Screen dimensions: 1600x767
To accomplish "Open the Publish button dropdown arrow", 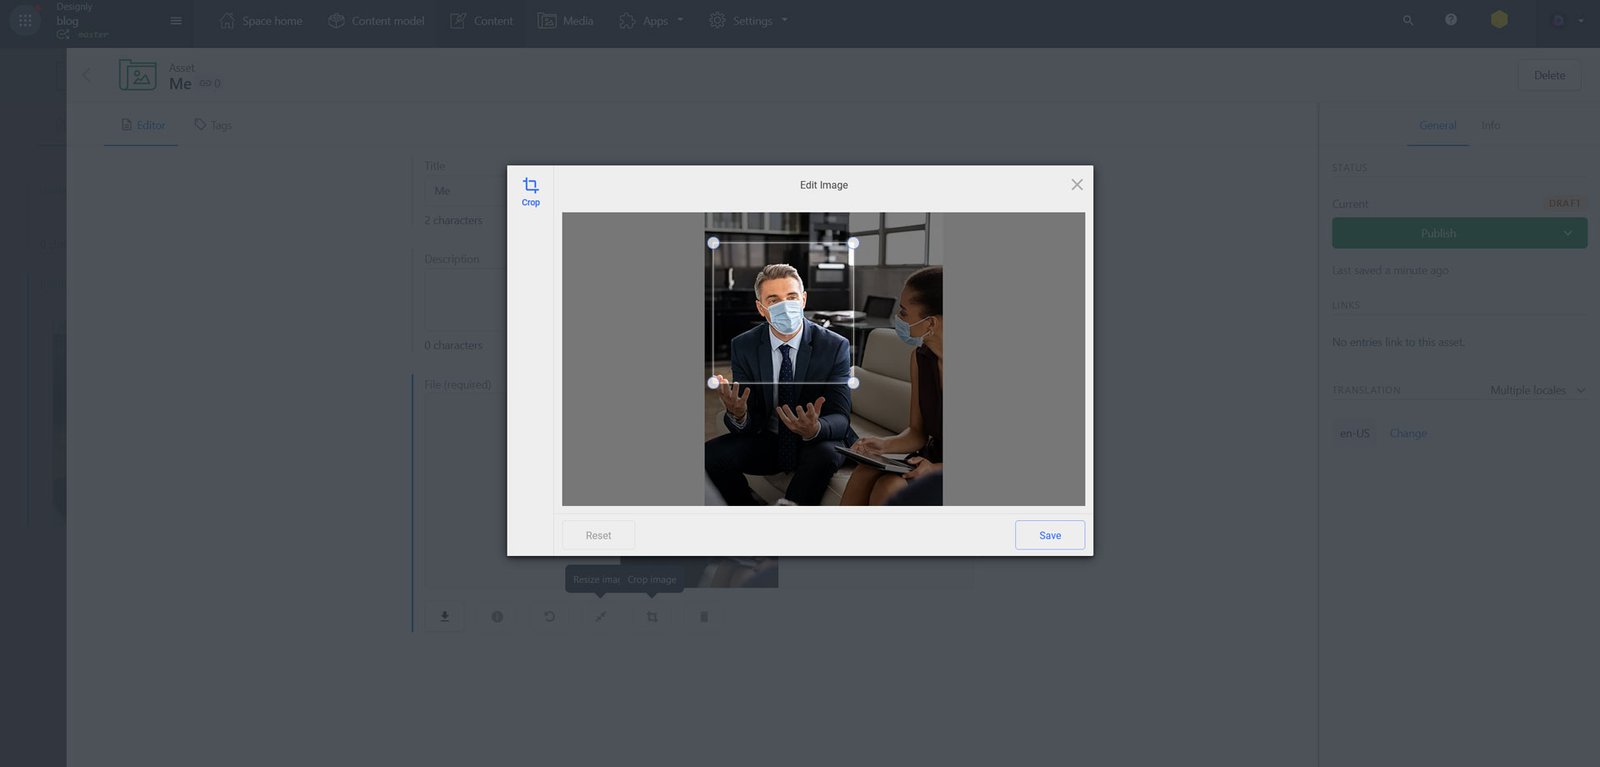I will click(x=1567, y=233).
